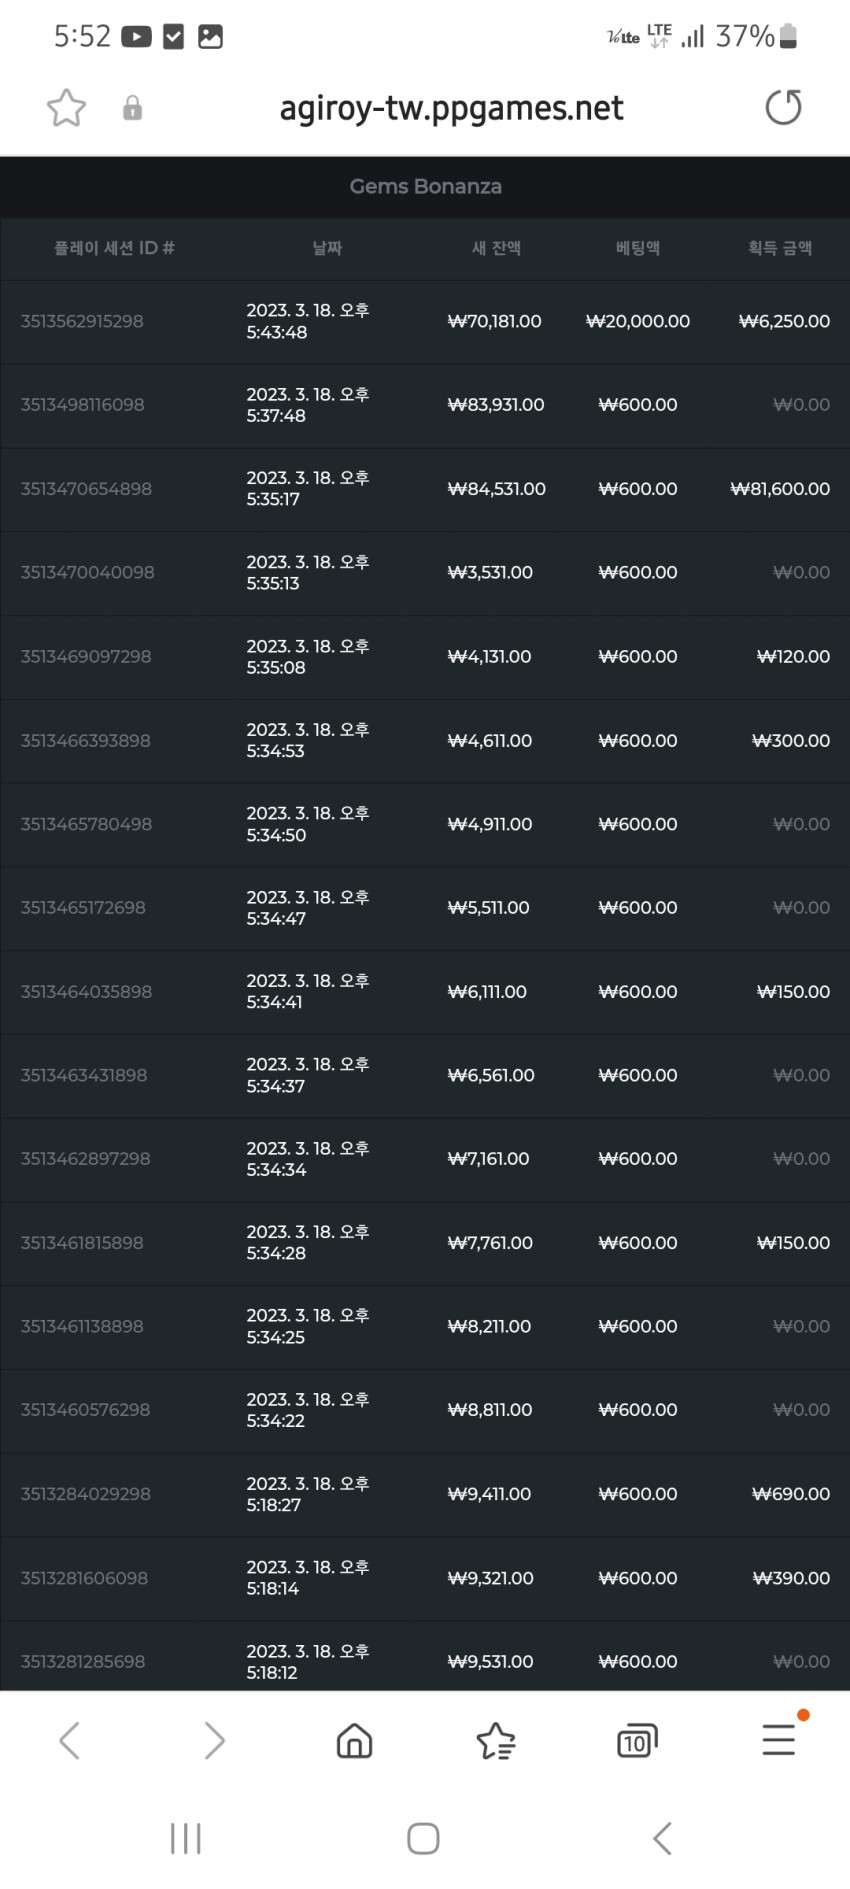Screen dimensions: 850x1889
Task: Open the tabs switcher showing 10
Action: click(x=637, y=1741)
